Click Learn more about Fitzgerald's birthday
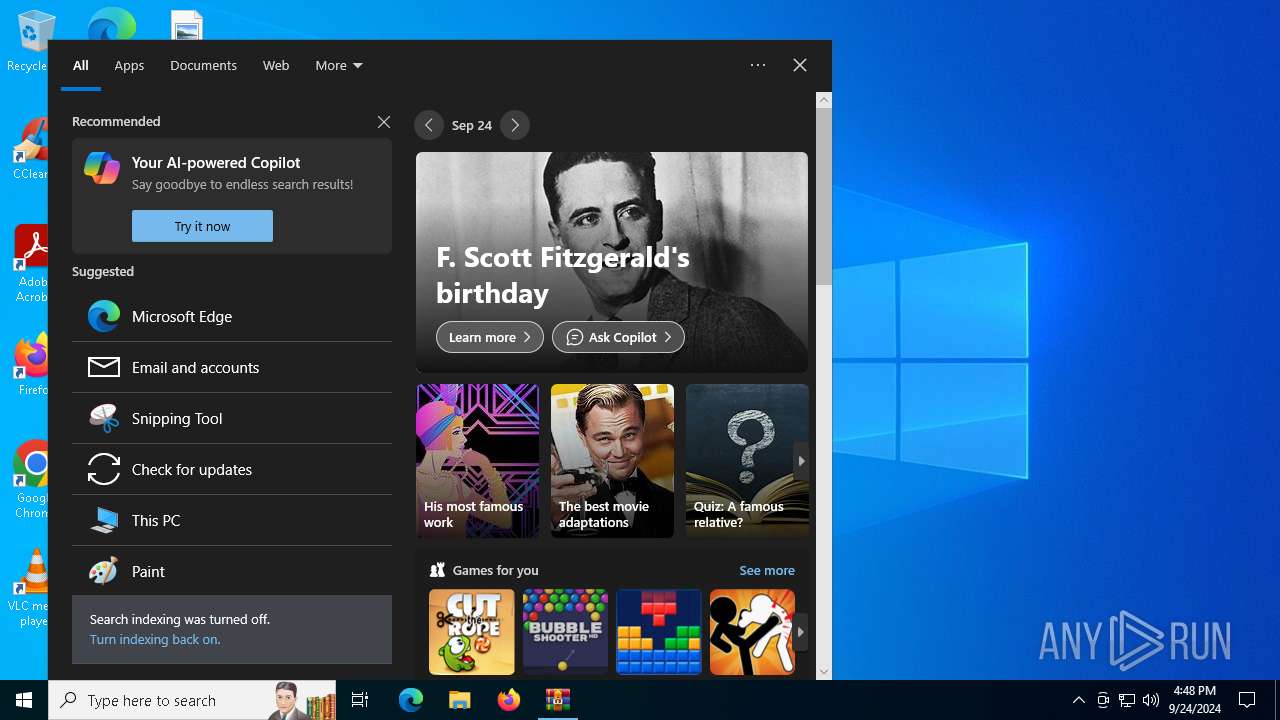The image size is (1280, 720). (490, 337)
